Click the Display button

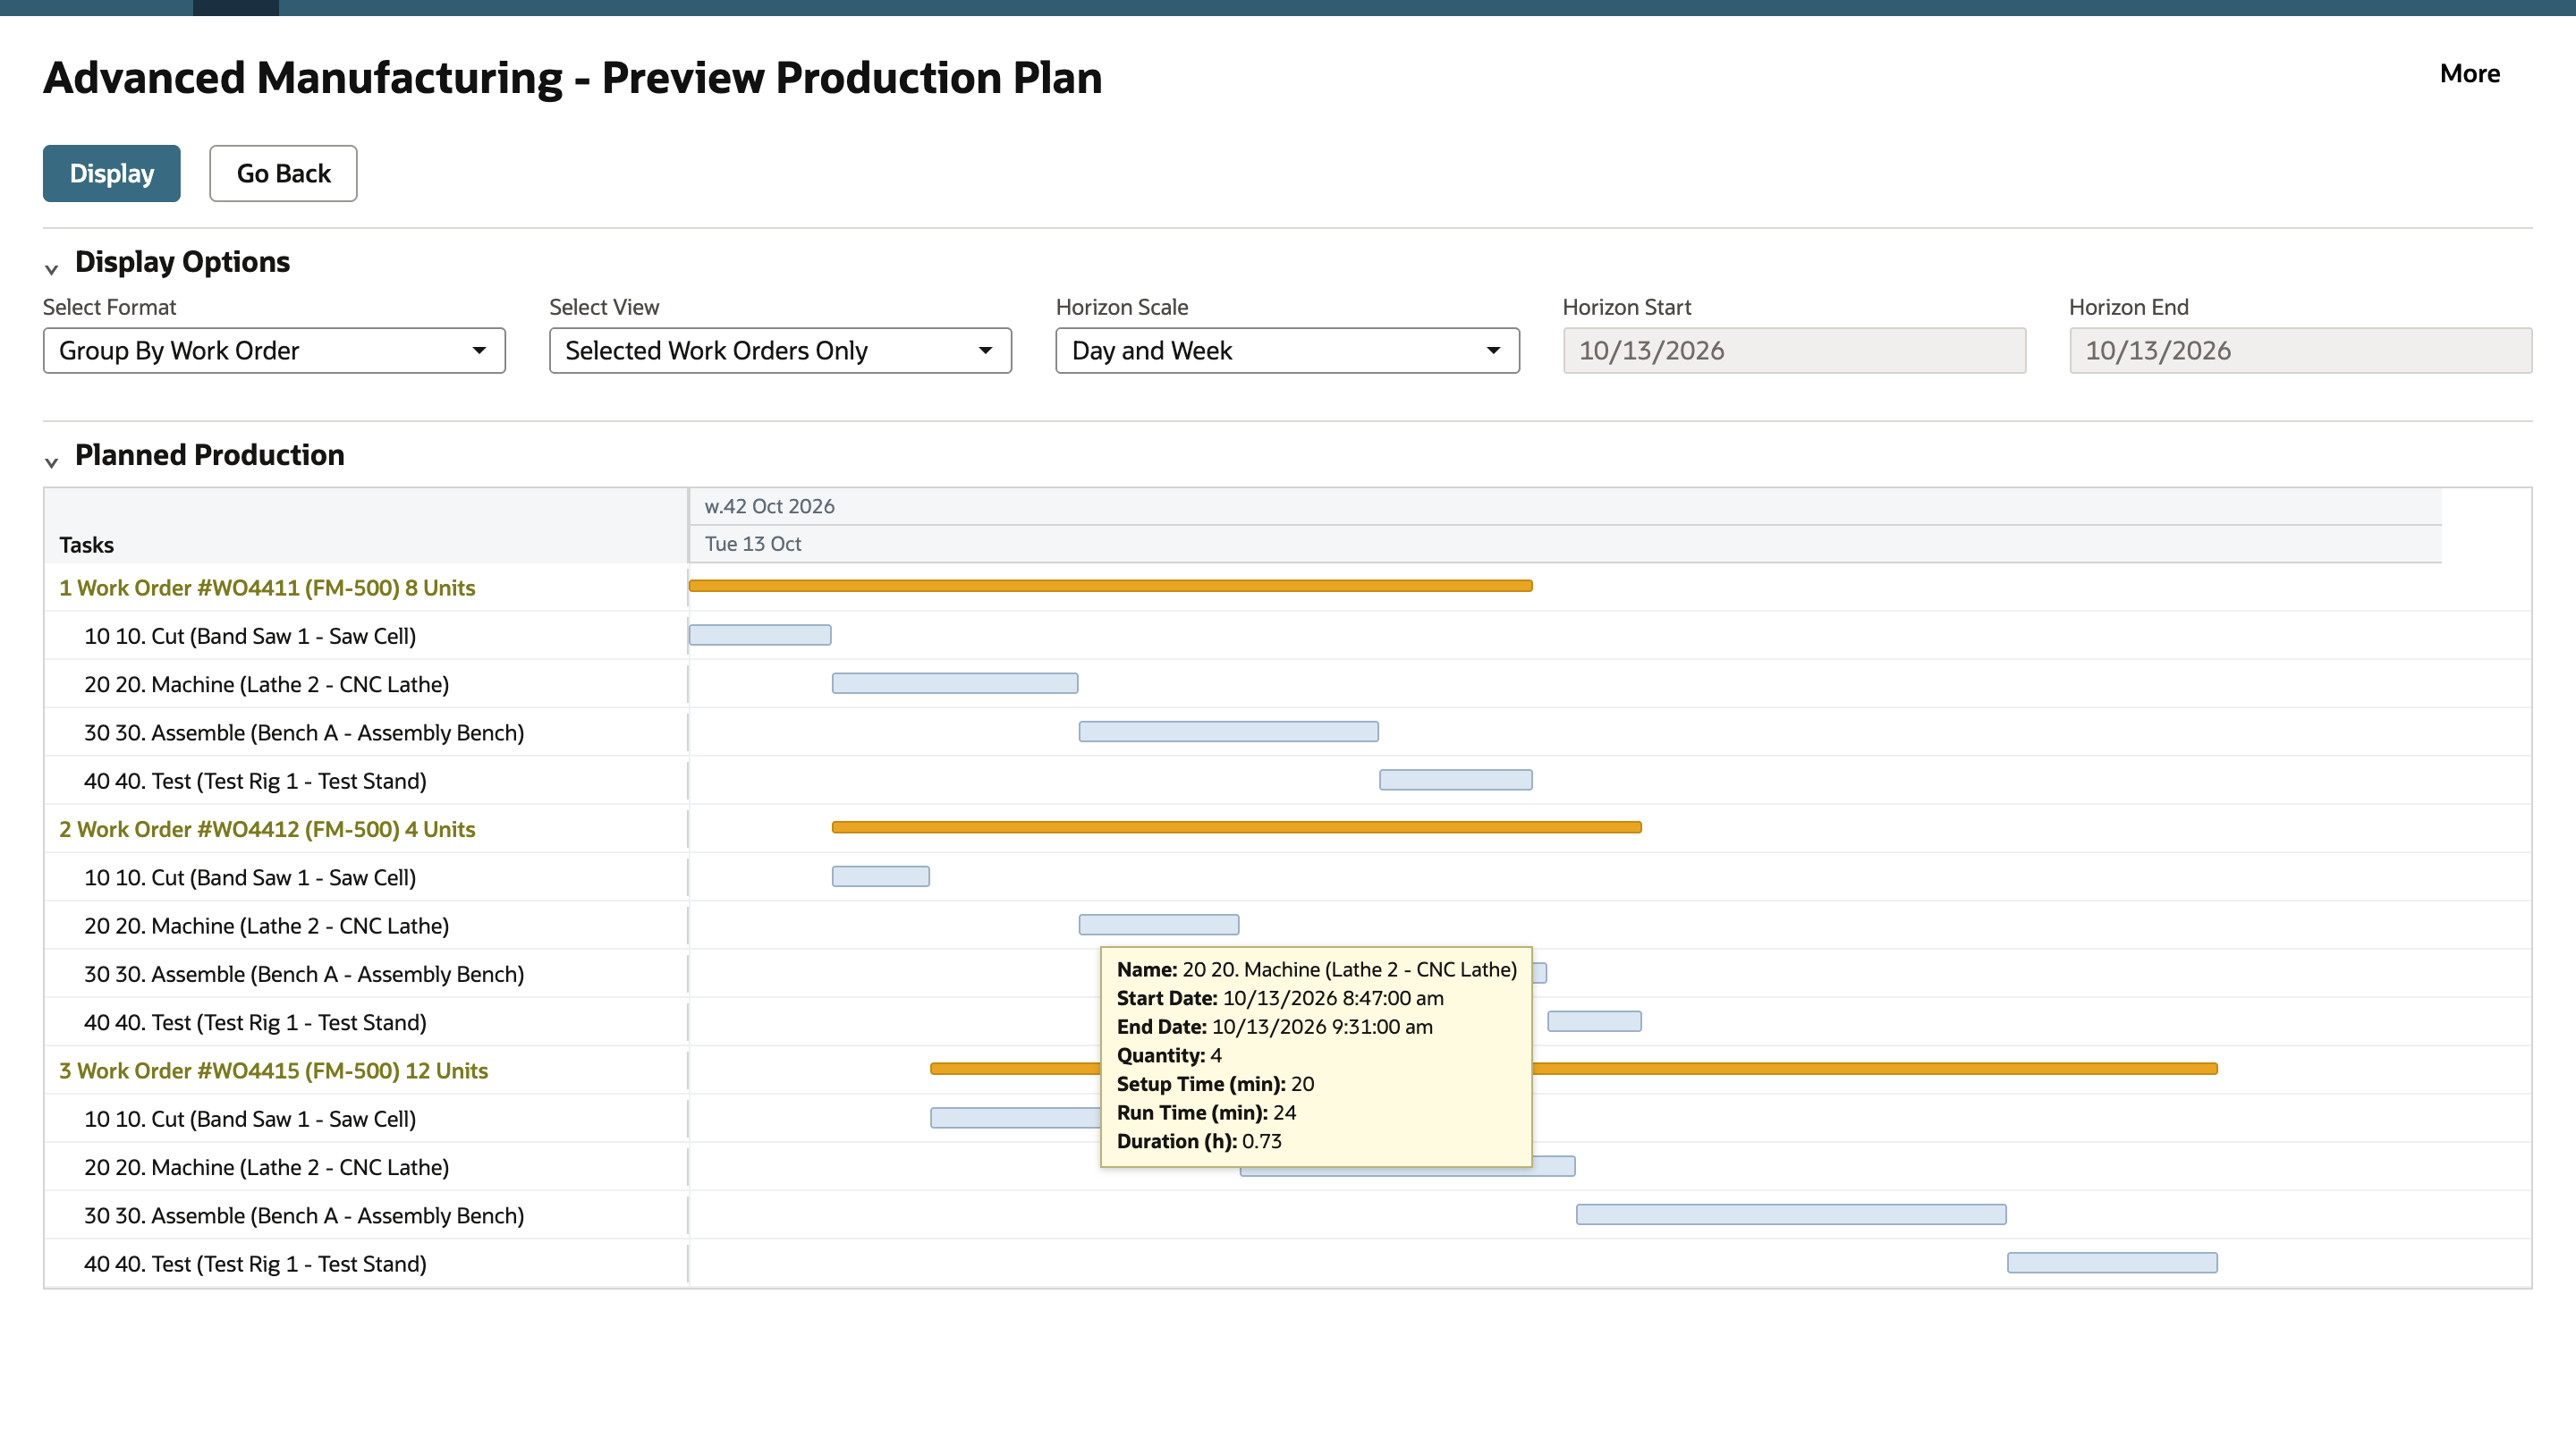pos(111,173)
